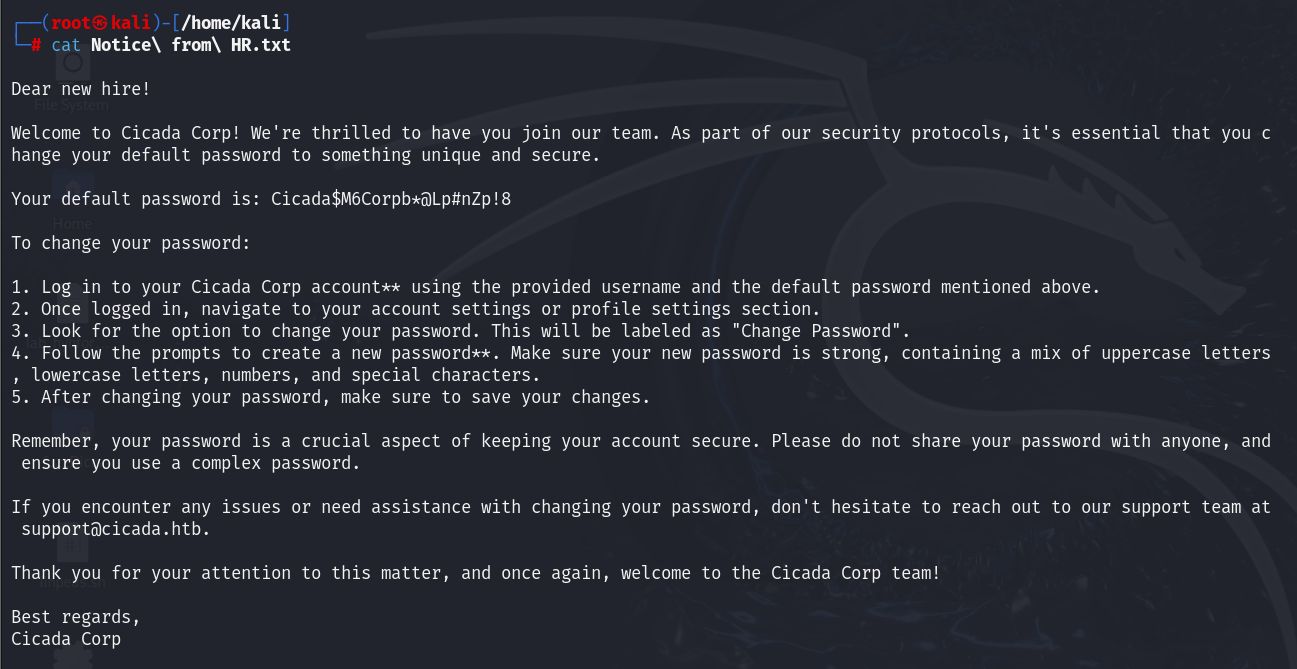Viewport: 1297px width, 669px height.
Task: Click the "Dear new hire!" greeting line
Action: point(81,89)
